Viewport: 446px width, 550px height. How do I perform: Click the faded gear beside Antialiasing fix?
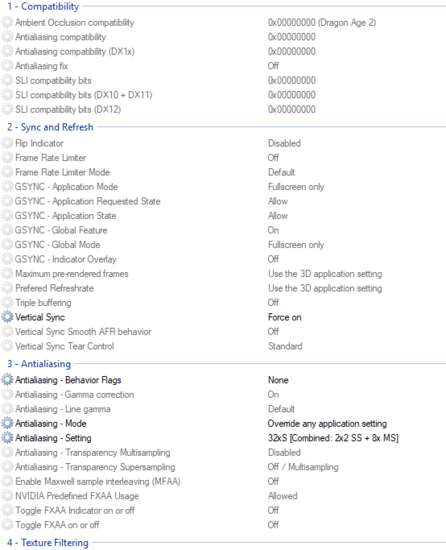pyautogui.click(x=7, y=66)
